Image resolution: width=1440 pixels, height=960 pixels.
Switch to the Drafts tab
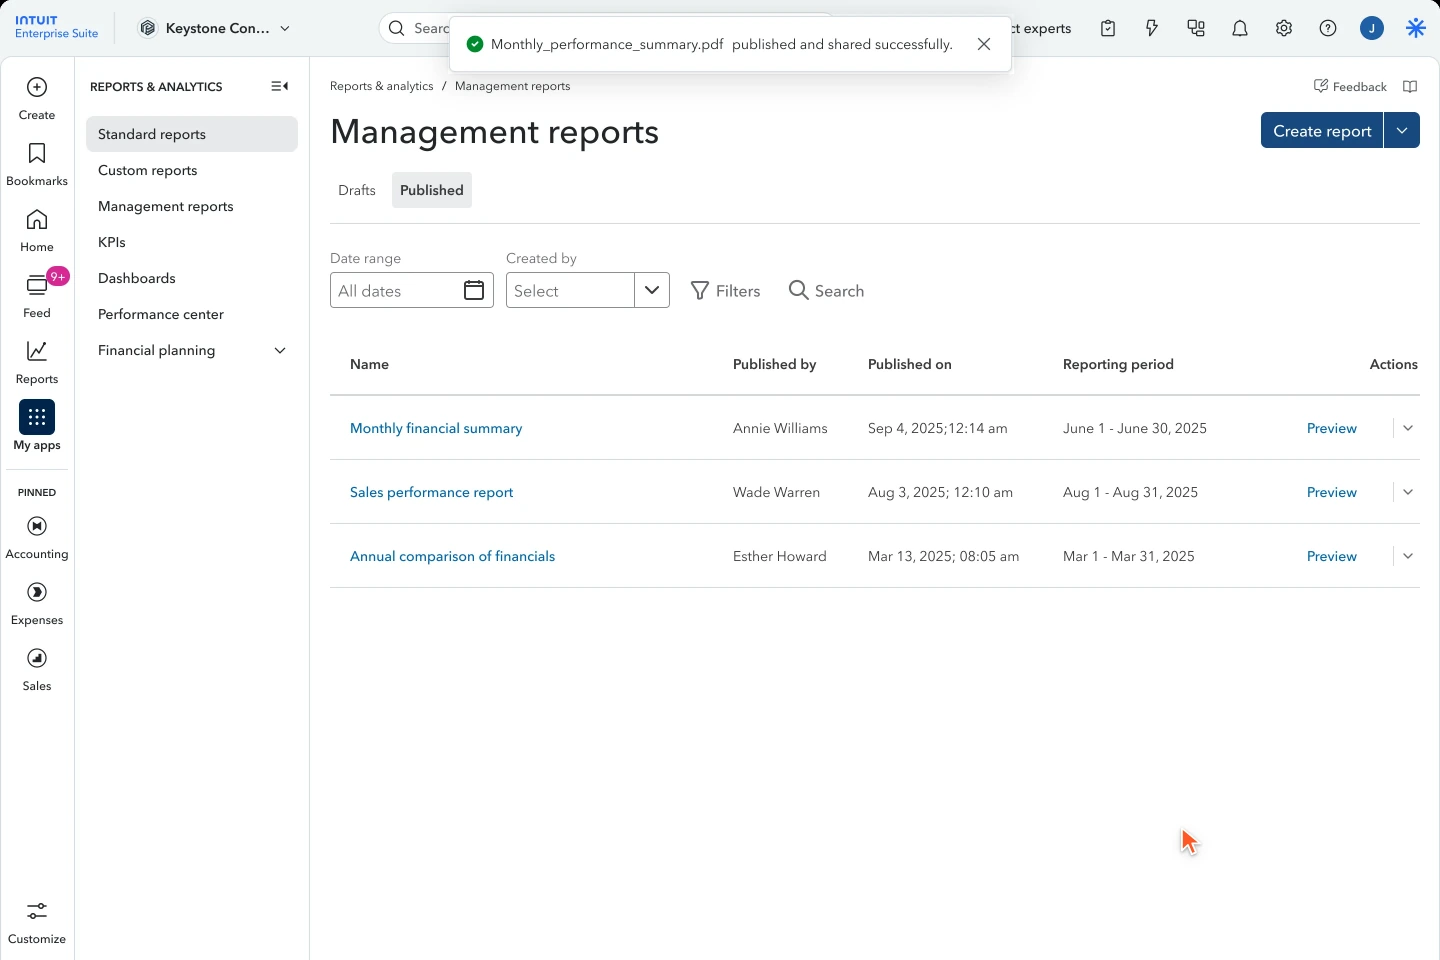pos(357,190)
